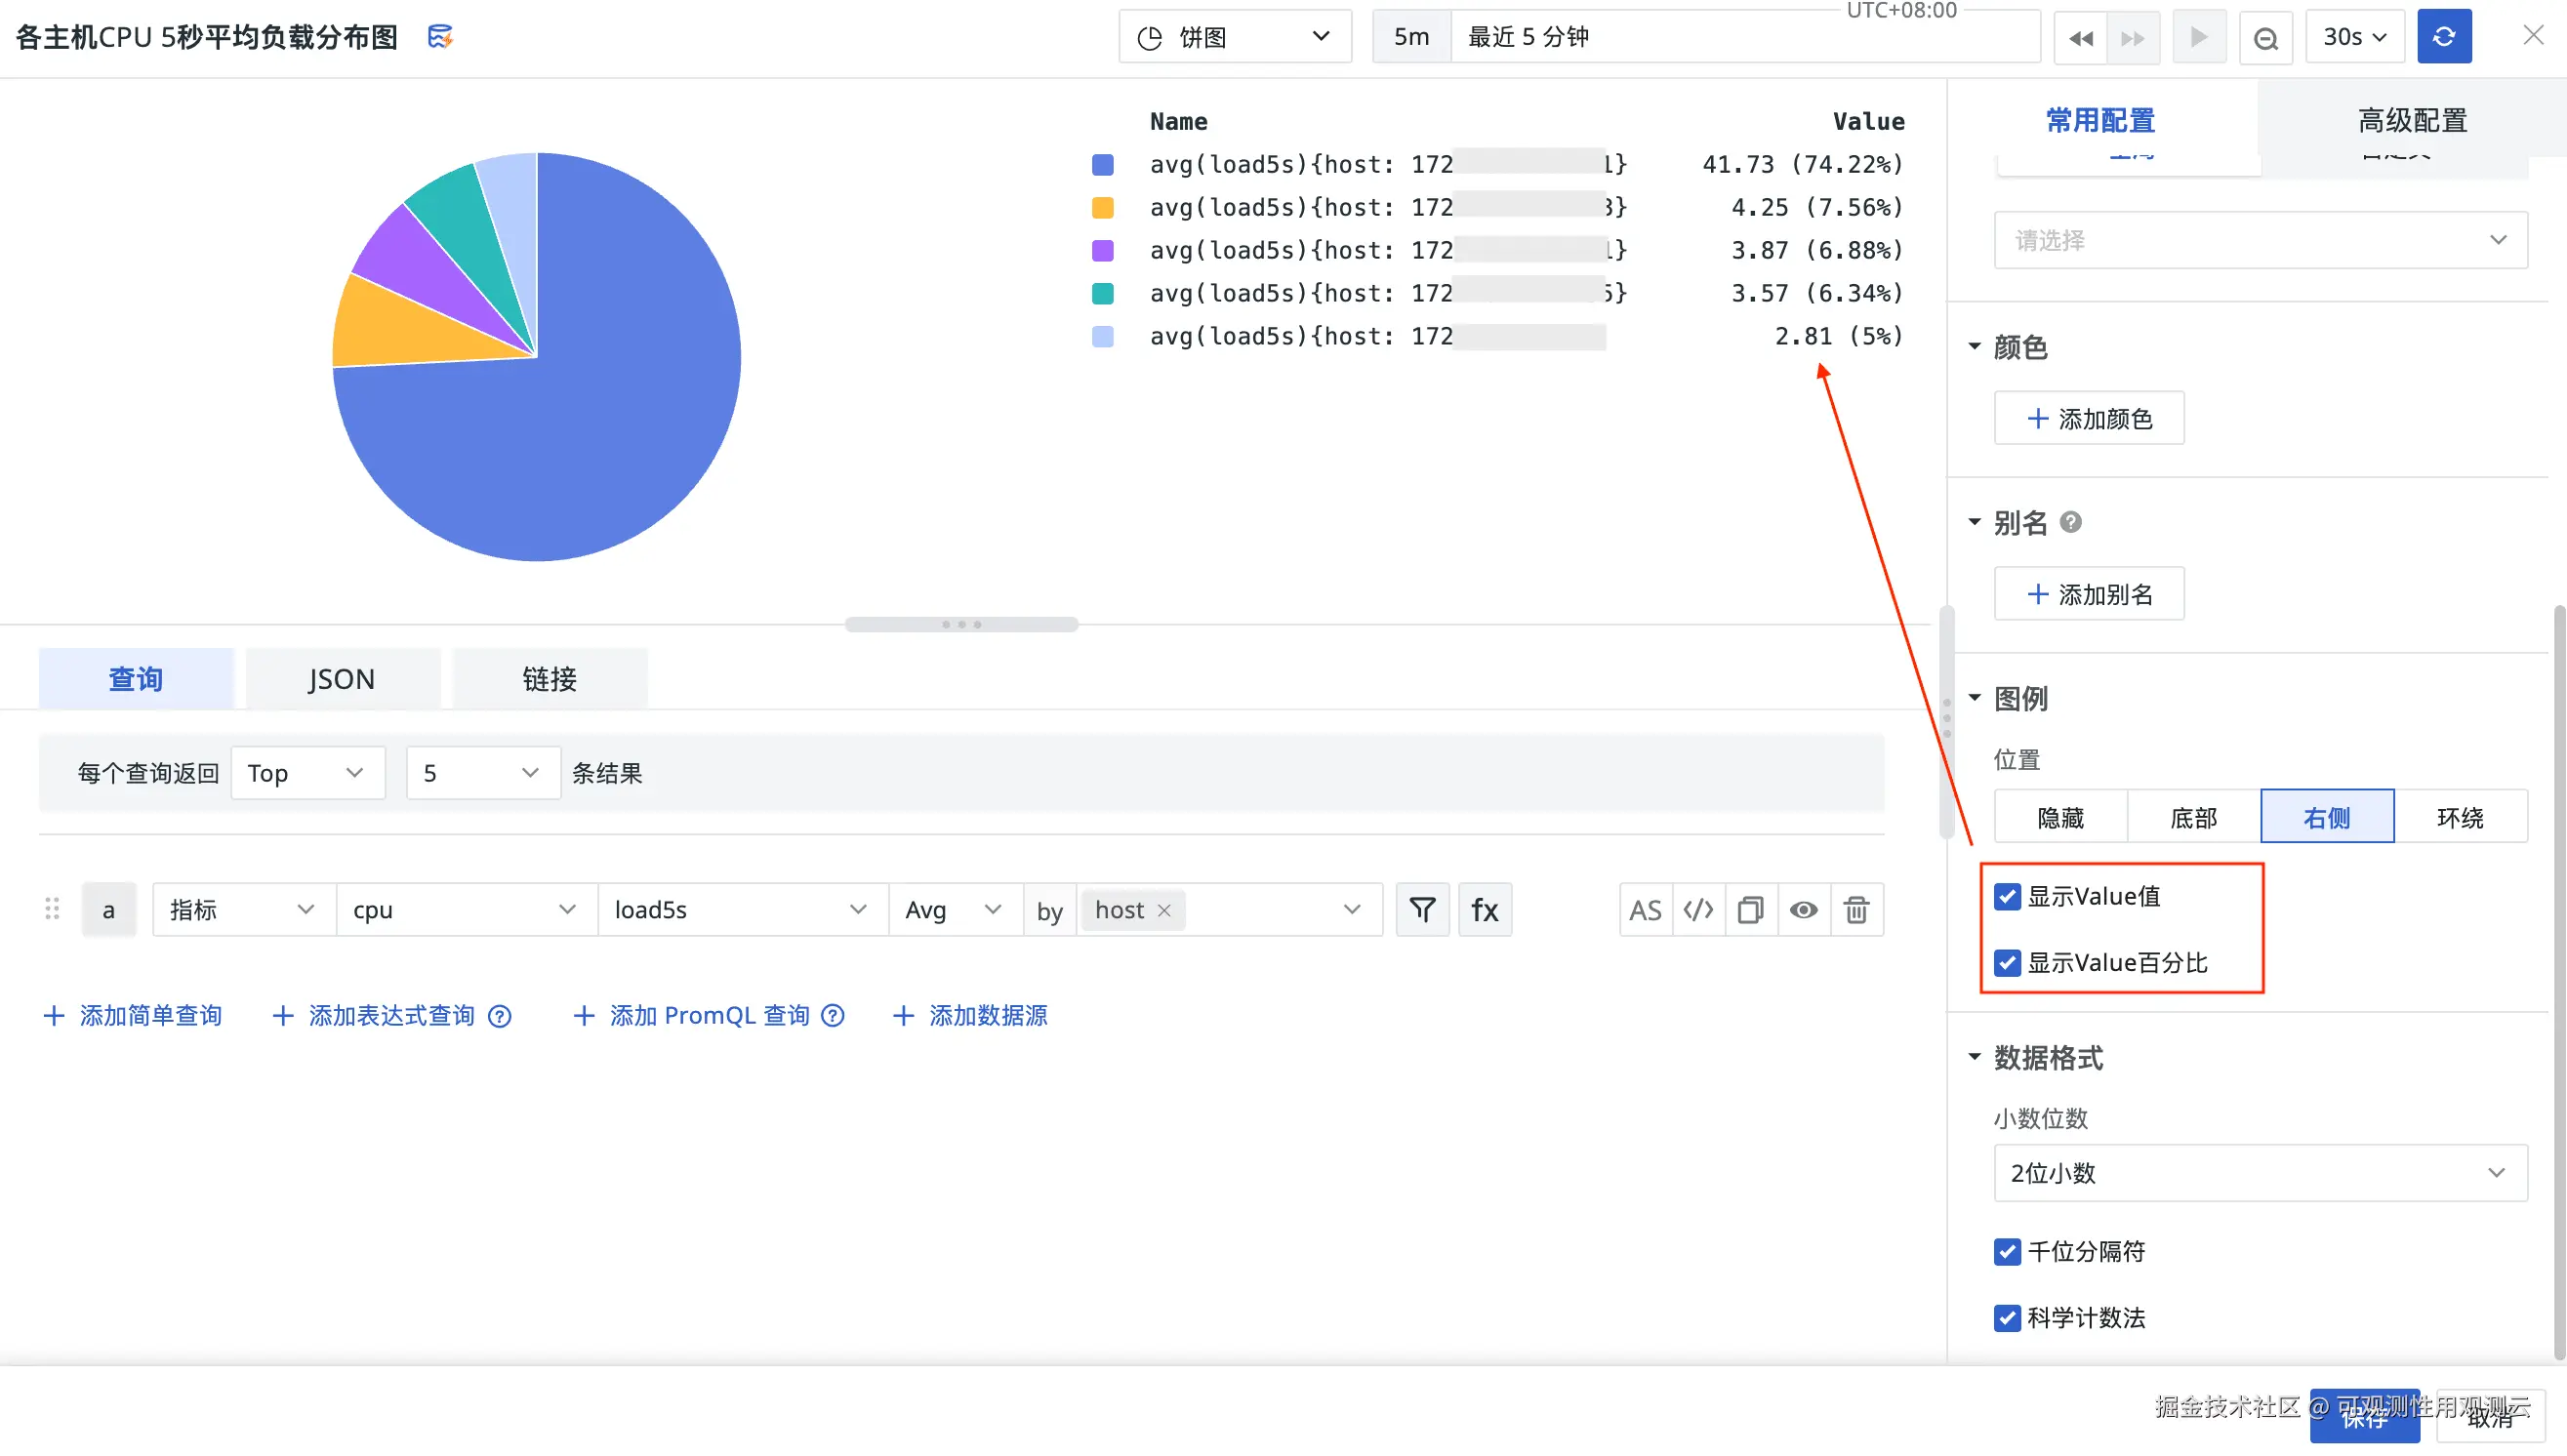The image size is (2567, 1456).
Task: Click 添加 PromQL 查询 link
Action: (708, 1015)
